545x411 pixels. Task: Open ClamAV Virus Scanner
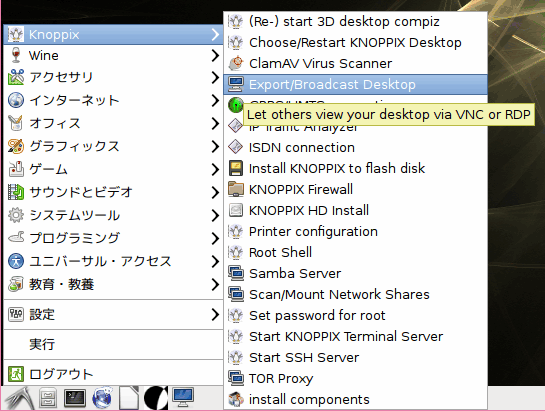click(355, 63)
